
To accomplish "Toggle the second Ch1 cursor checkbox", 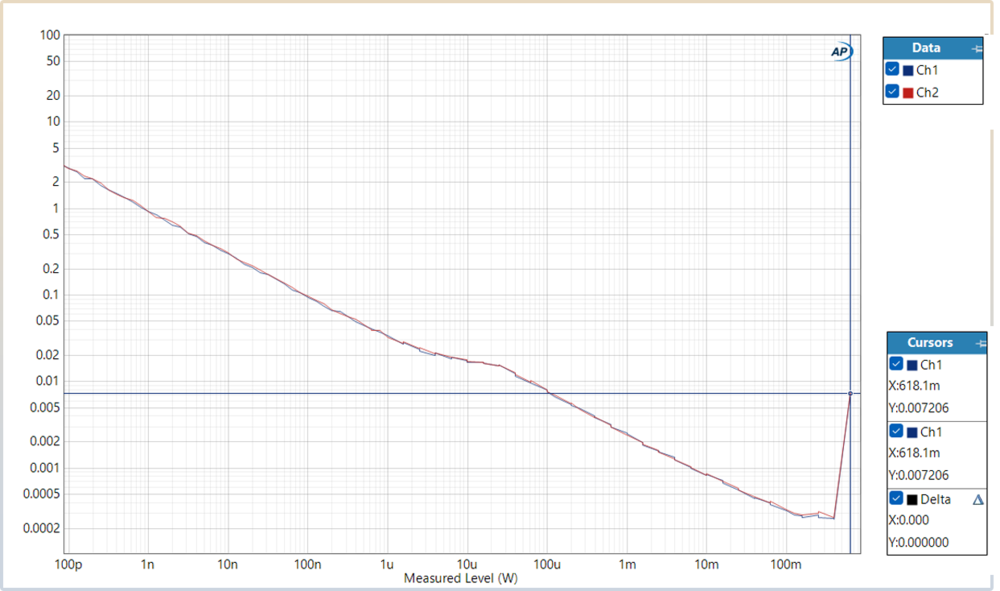I will pos(896,431).
